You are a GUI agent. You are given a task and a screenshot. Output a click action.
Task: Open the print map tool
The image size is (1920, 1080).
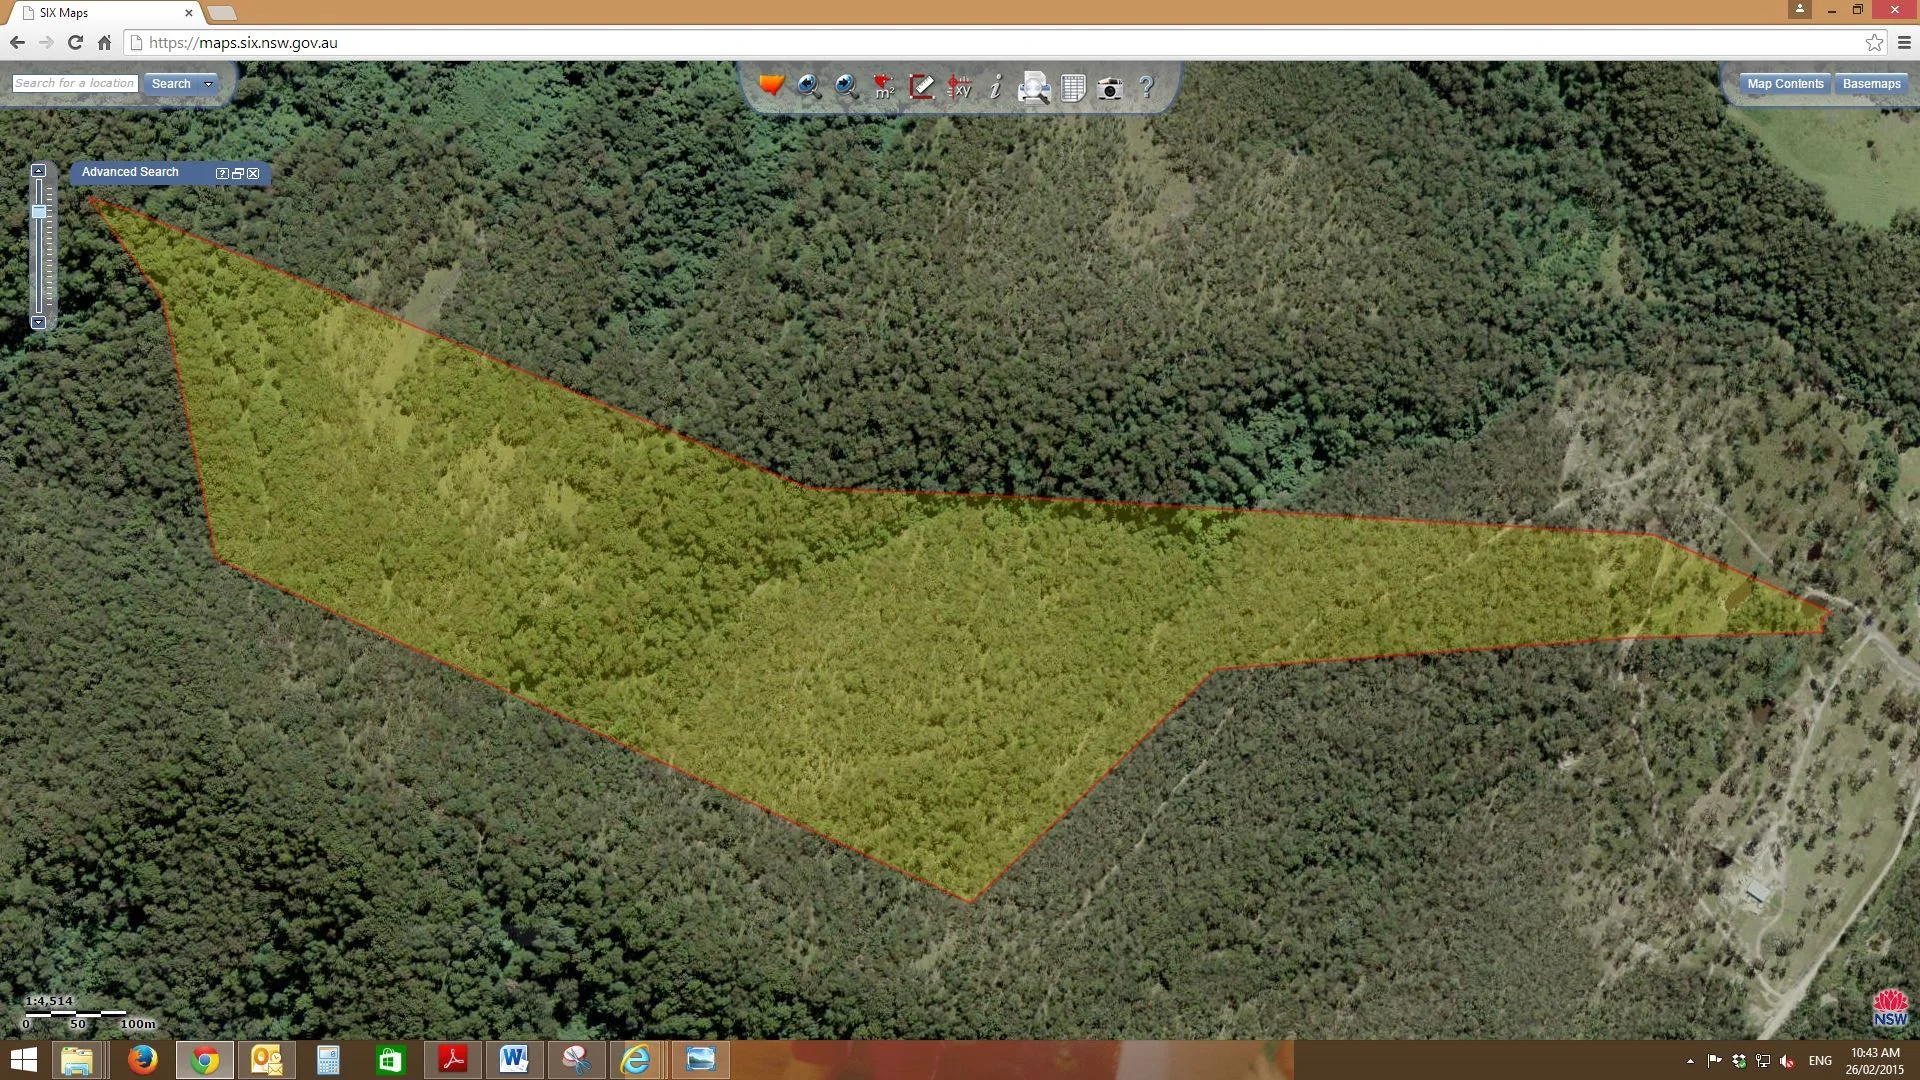pyautogui.click(x=1033, y=87)
